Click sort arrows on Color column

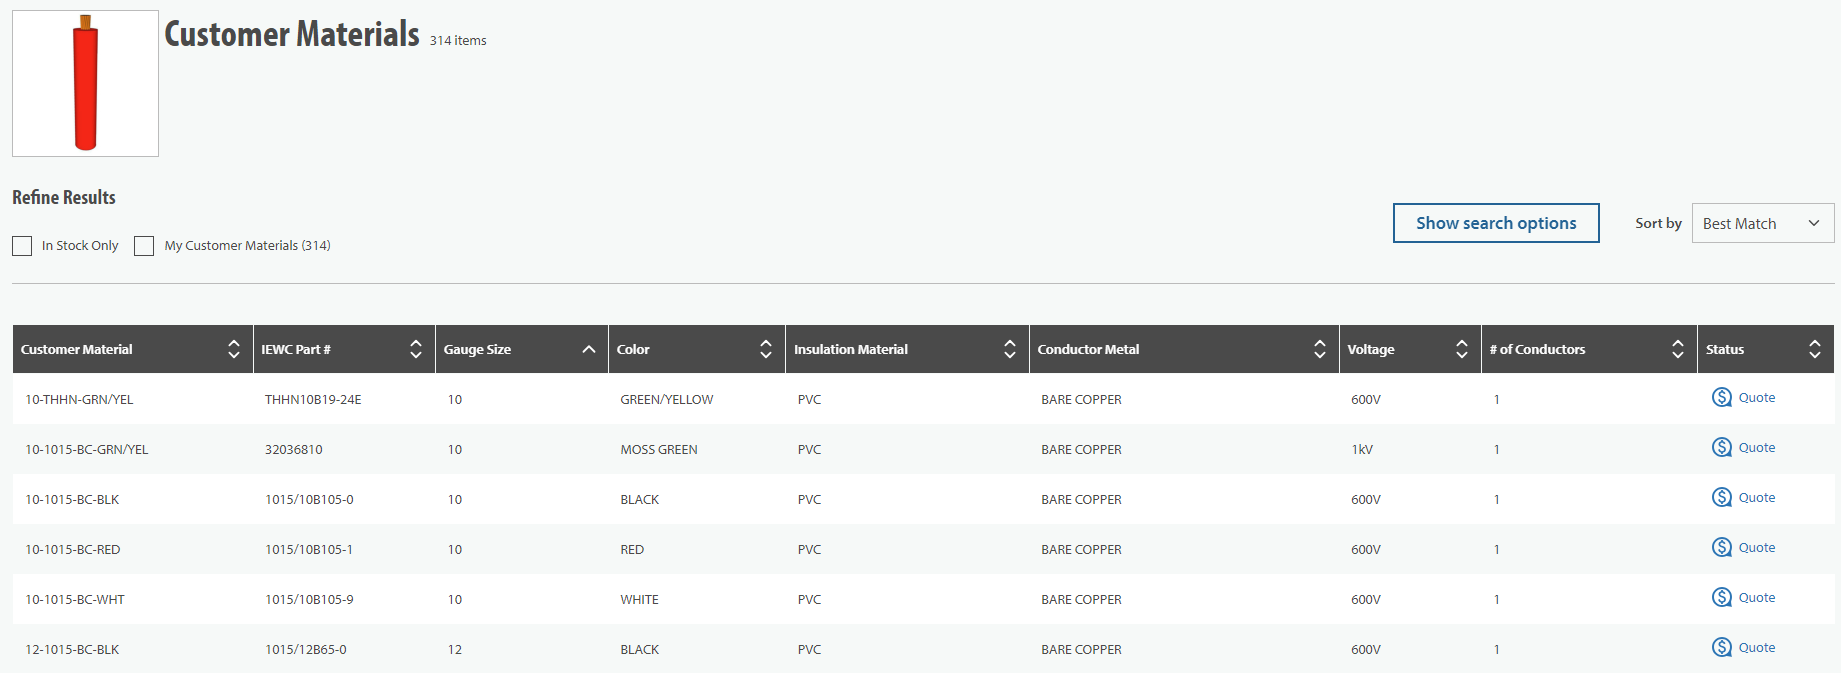click(766, 349)
